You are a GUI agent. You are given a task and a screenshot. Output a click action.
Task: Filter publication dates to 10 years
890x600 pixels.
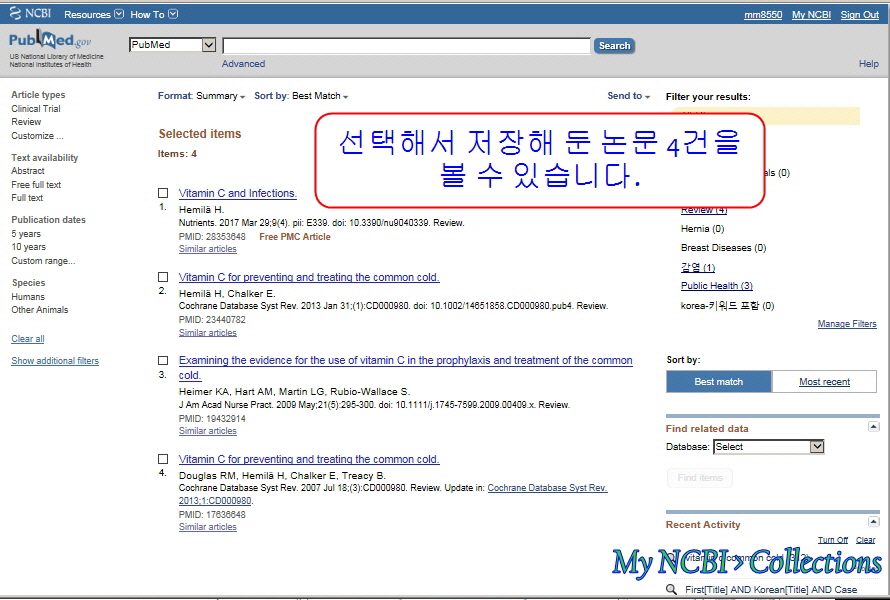pyautogui.click(x=28, y=247)
